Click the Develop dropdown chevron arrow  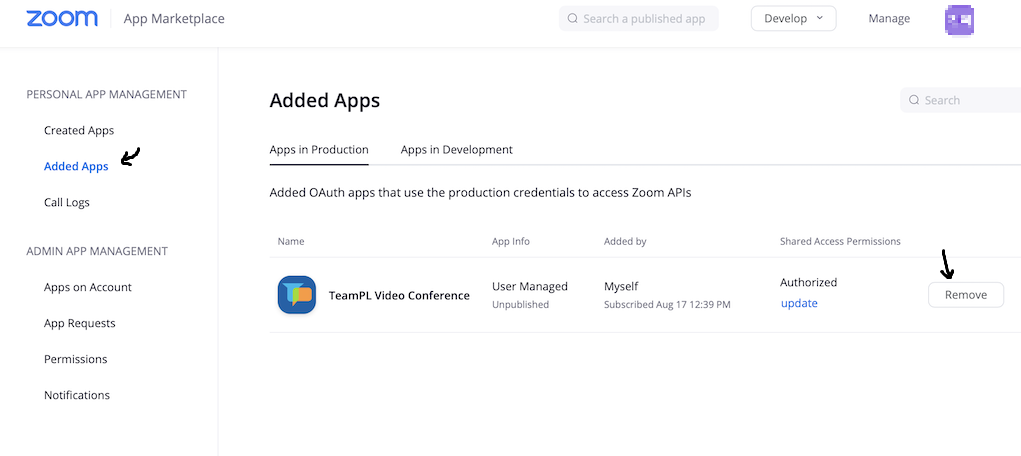pos(820,18)
